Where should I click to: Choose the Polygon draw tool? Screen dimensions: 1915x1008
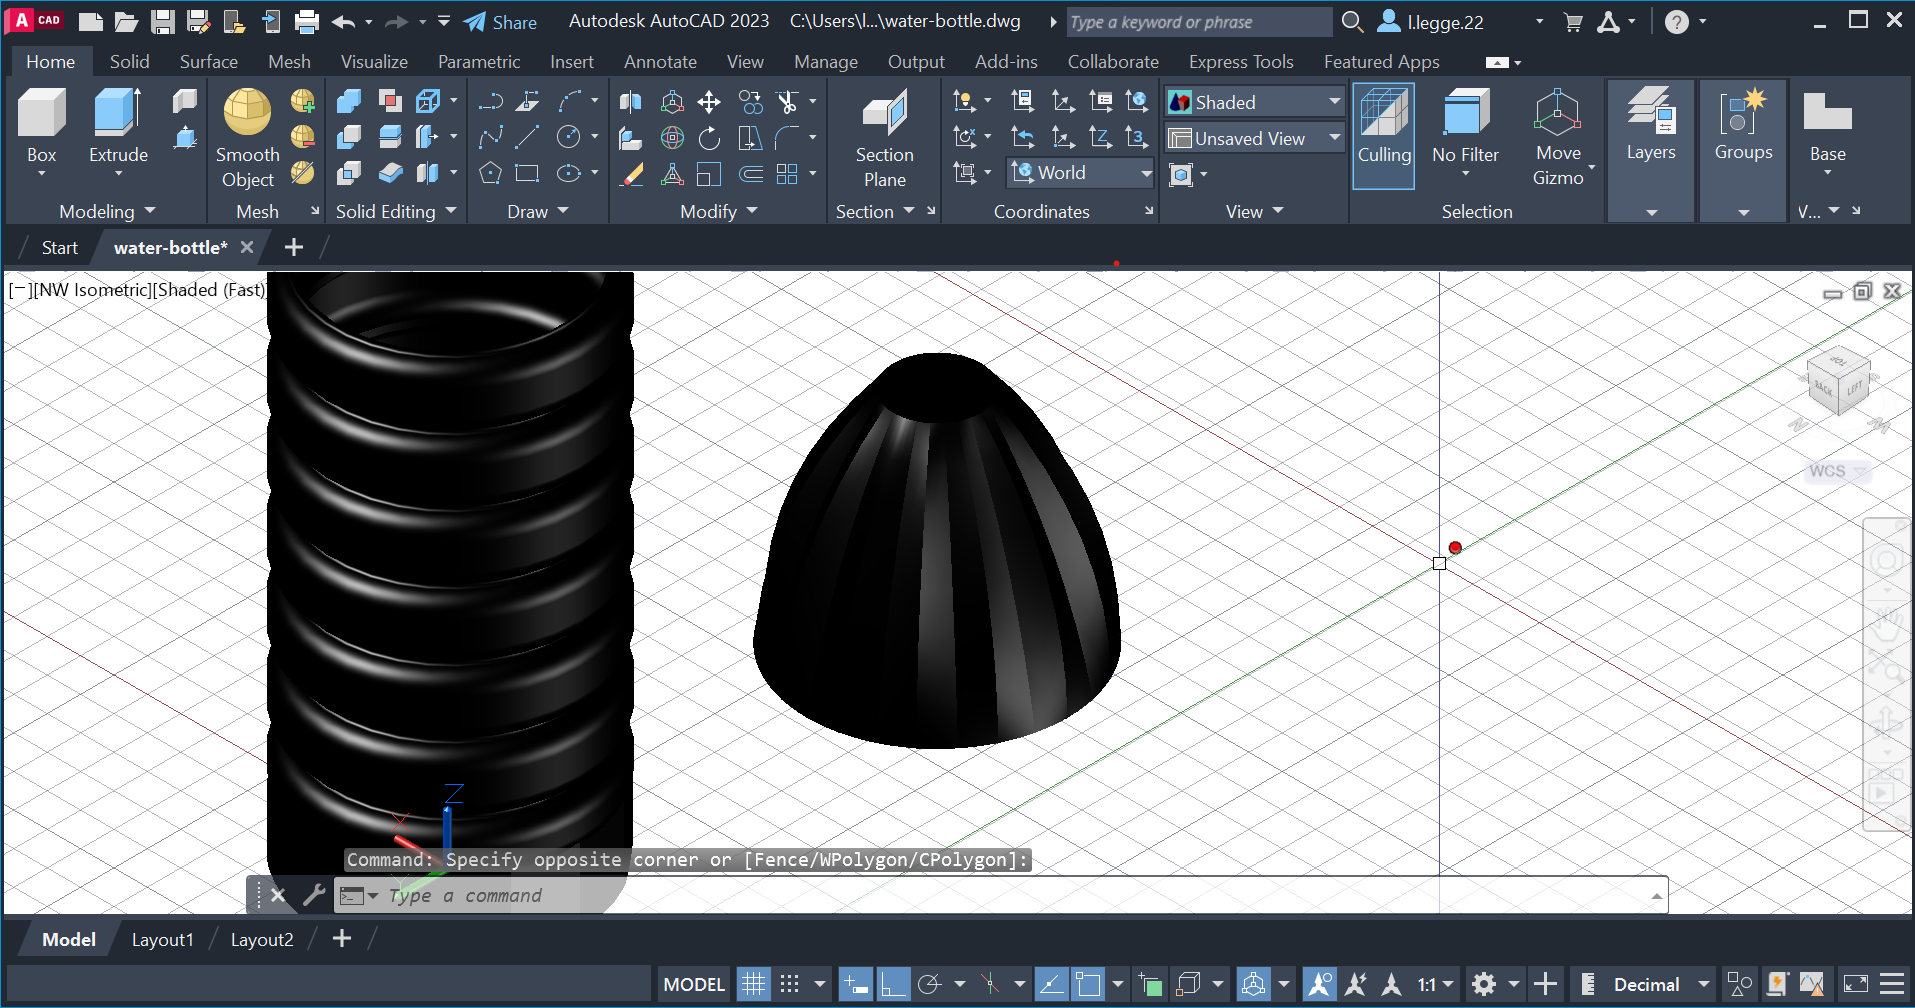click(490, 173)
